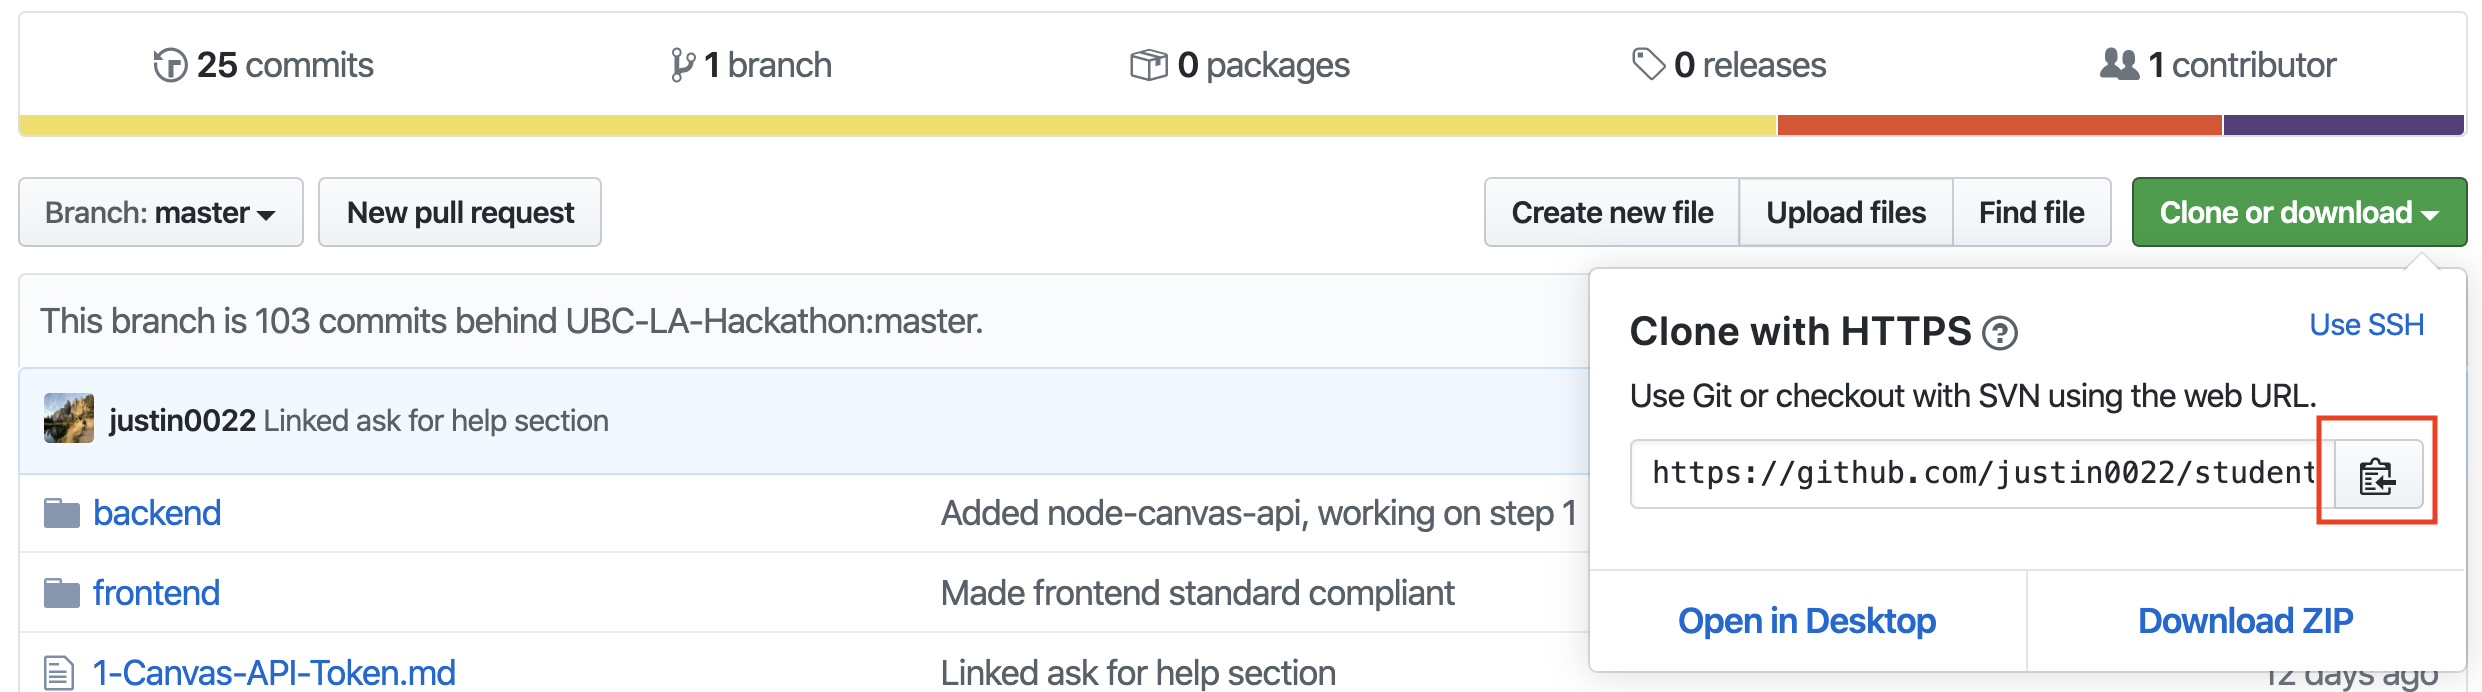Click the releases tag icon
Screen dimensions: 2482x692
[x=1648, y=65]
